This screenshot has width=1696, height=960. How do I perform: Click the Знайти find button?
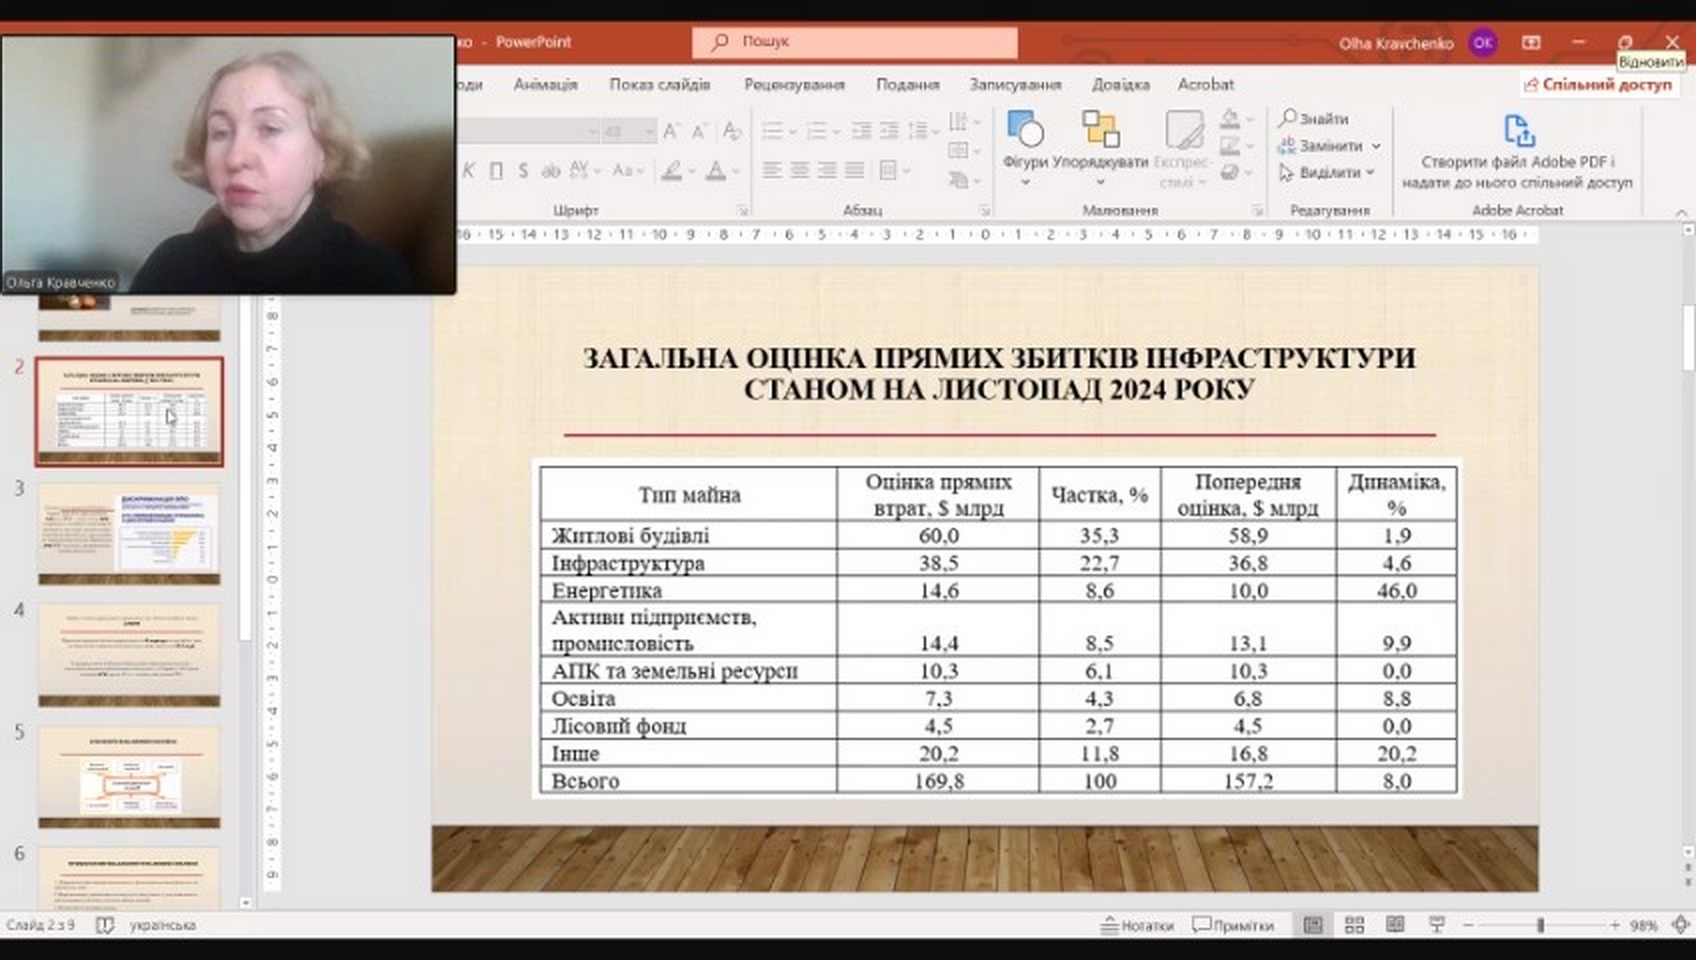tap(1314, 119)
